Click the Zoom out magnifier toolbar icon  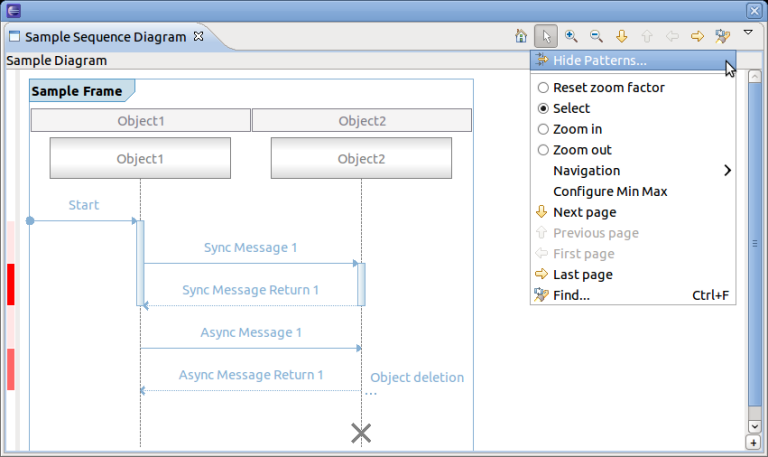596,37
